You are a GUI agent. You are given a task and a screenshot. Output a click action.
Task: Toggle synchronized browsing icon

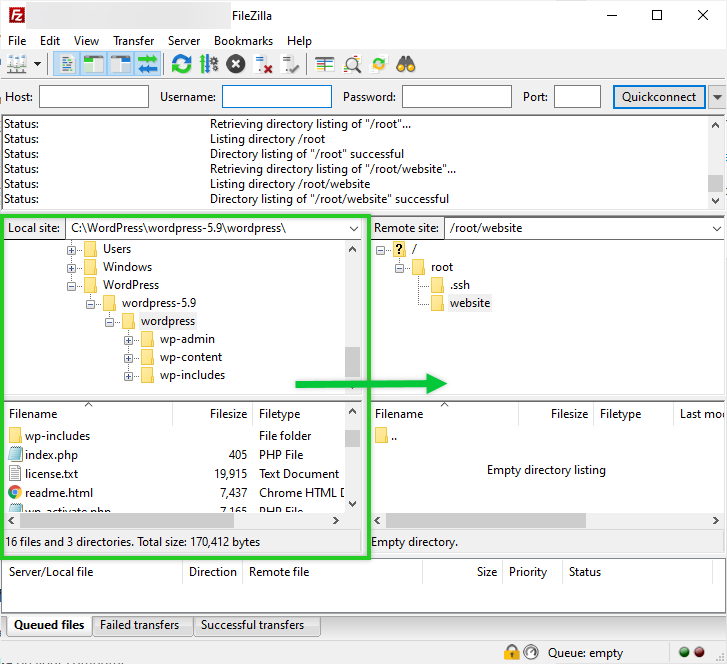[379, 65]
